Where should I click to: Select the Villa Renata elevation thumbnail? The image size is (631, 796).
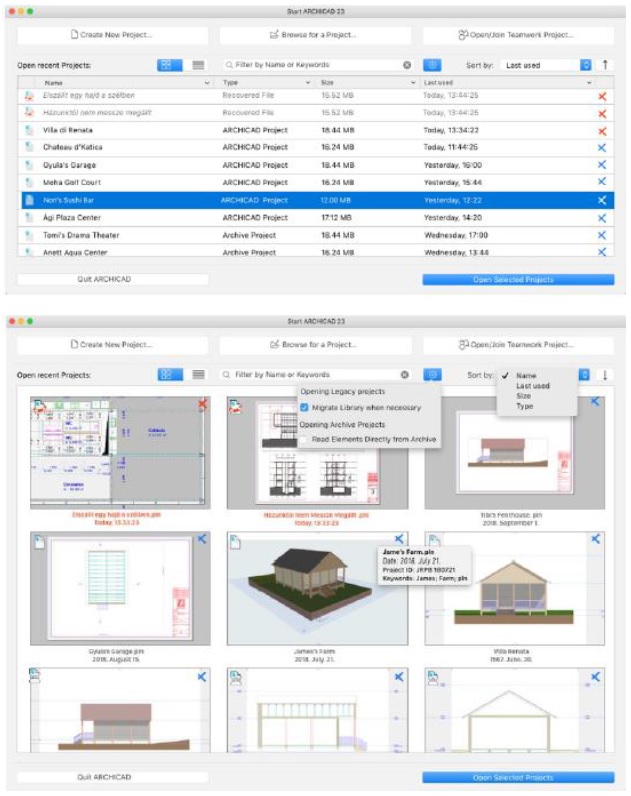(x=515, y=588)
